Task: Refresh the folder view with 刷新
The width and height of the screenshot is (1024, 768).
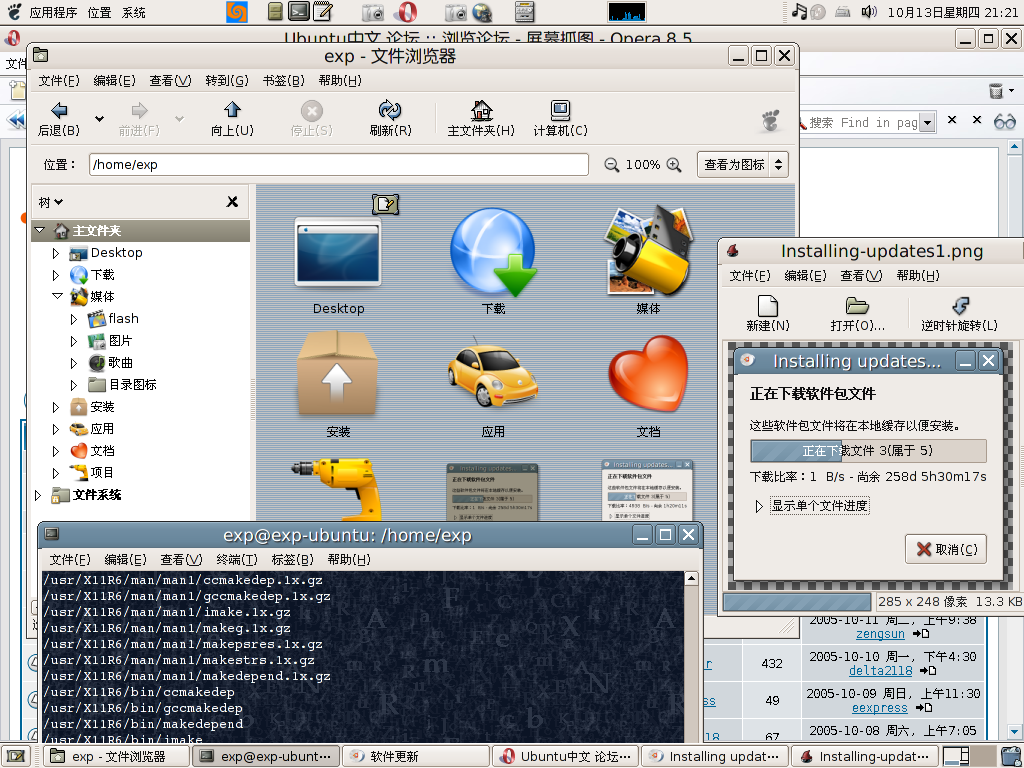Action: 391,119
